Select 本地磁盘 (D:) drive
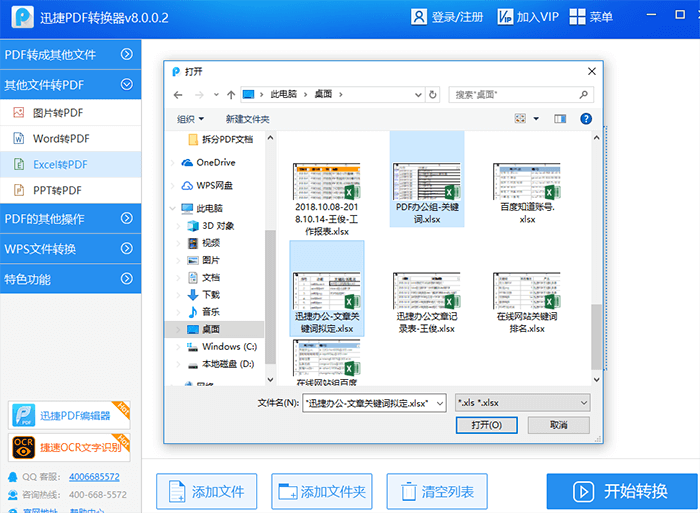The image size is (700, 513). coord(221,364)
